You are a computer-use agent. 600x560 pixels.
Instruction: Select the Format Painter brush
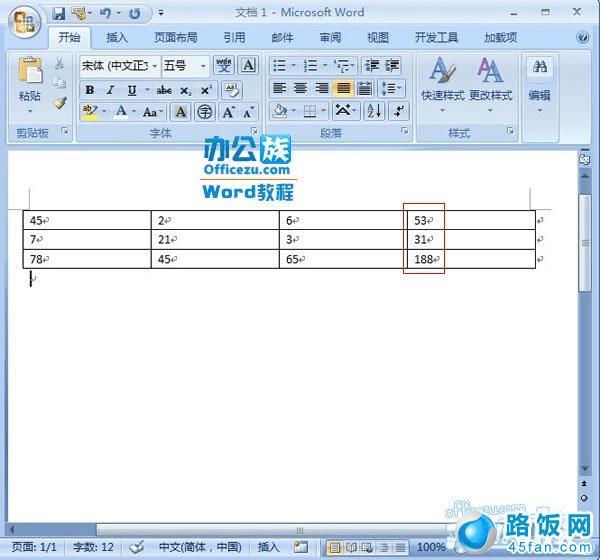(x=59, y=102)
